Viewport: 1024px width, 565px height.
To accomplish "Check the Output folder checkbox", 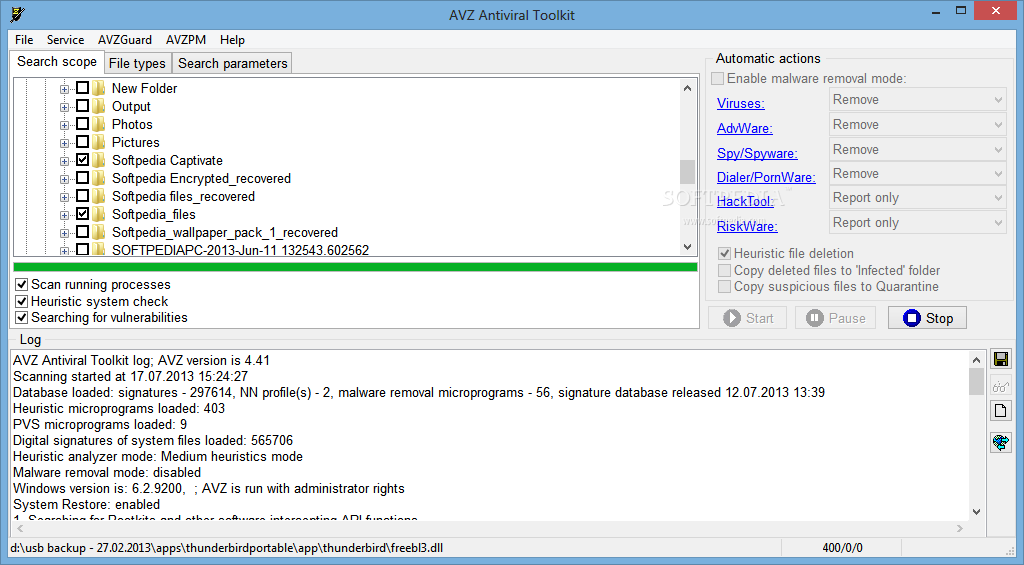I will (82, 106).
